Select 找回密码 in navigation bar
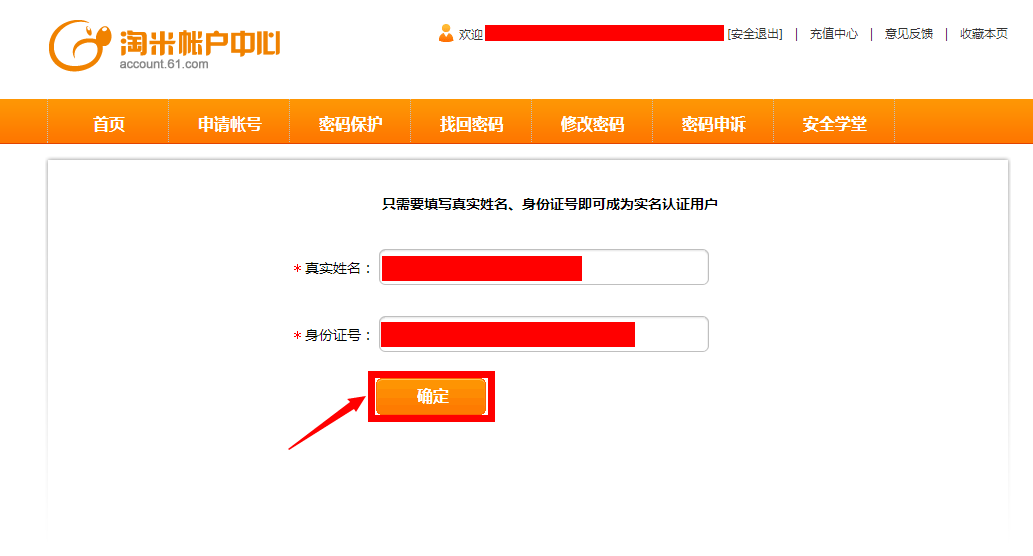This screenshot has height=556, width=1033. pos(471,123)
